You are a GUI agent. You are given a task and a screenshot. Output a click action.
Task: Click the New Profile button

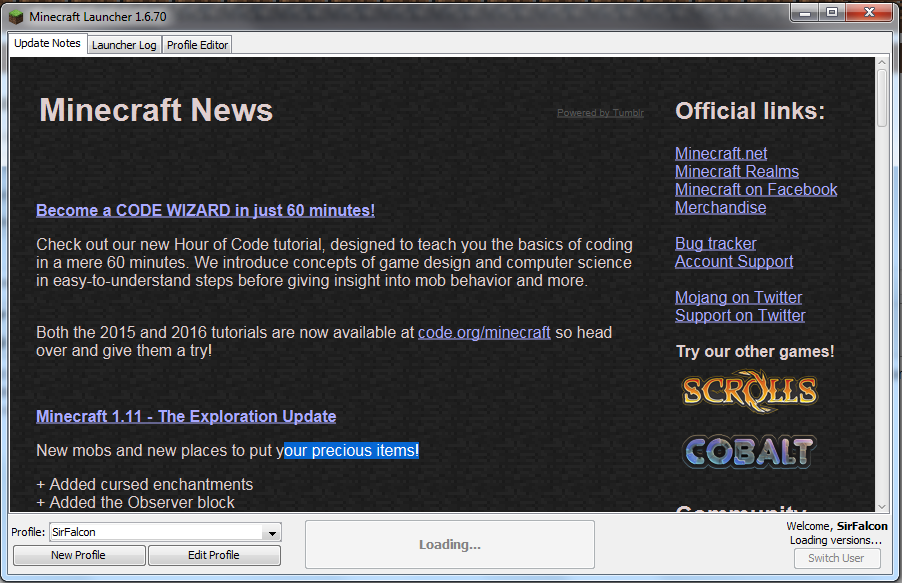[79, 555]
